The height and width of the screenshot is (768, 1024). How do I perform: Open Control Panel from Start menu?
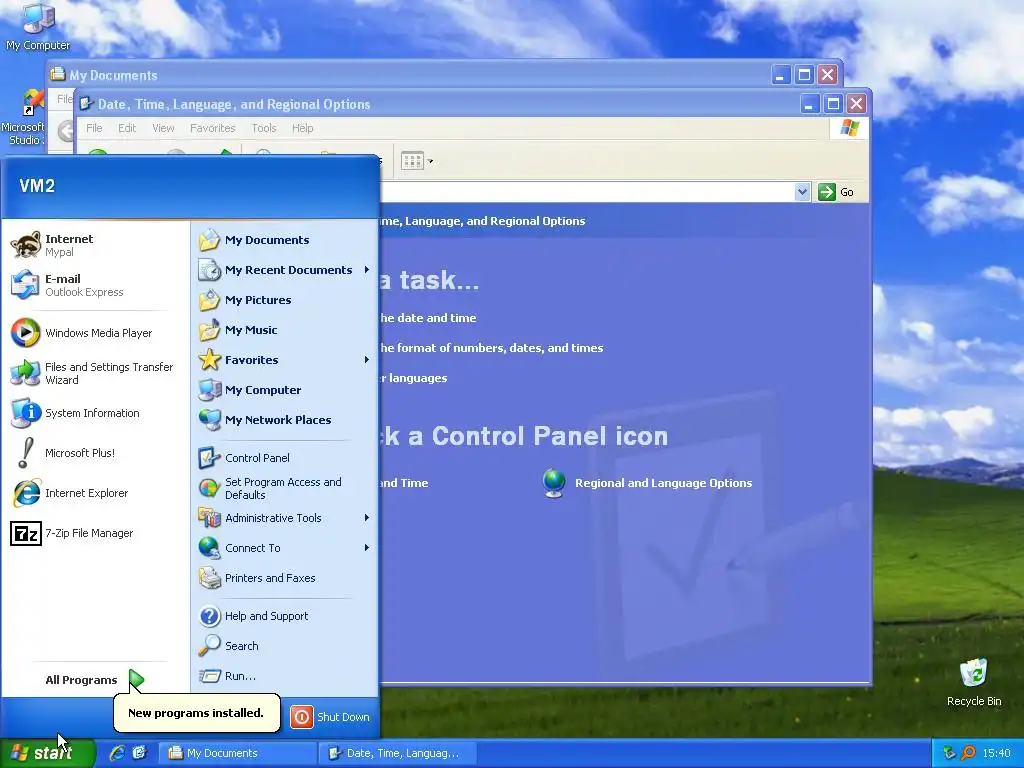285,458
